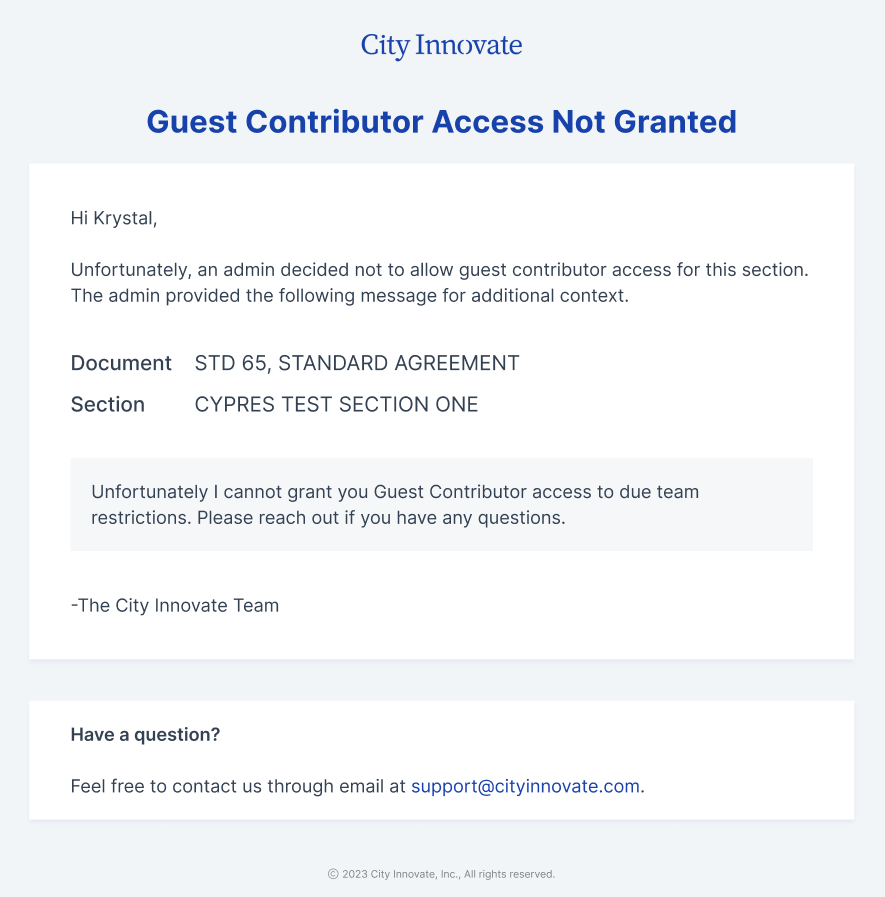This screenshot has width=885, height=897.
Task: Click the Unfortunately I cannot grant message text
Action: pos(395,492)
